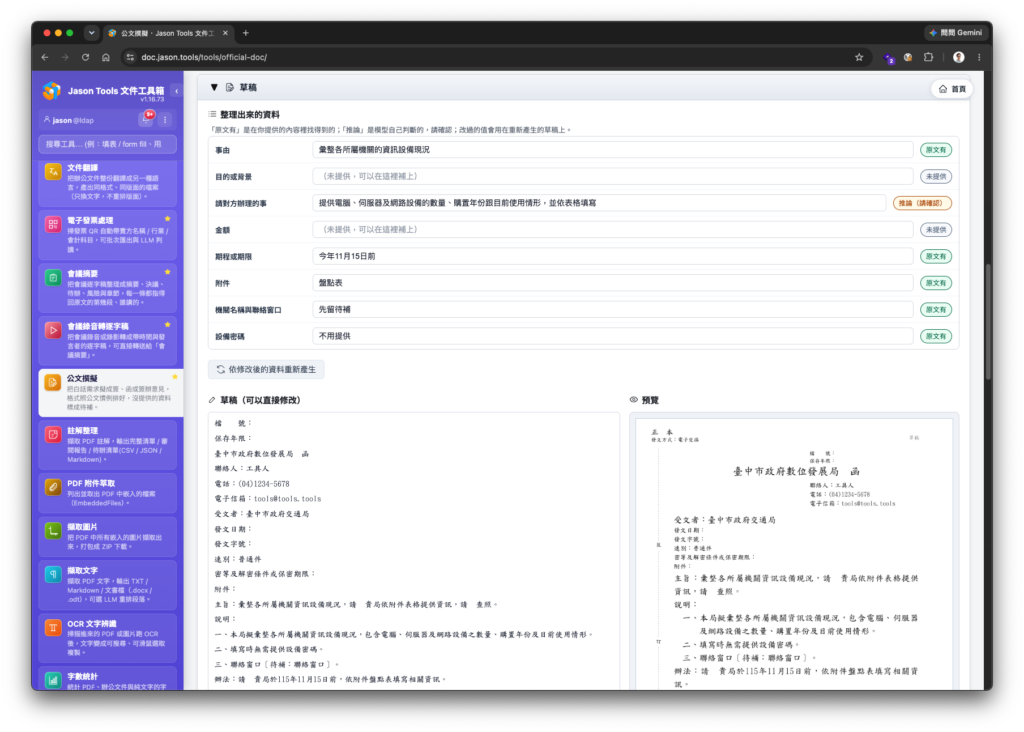Viewport: 1024px width, 732px height.
Task: Open user menu three-dot icon beside jason
Action: (x=165, y=120)
